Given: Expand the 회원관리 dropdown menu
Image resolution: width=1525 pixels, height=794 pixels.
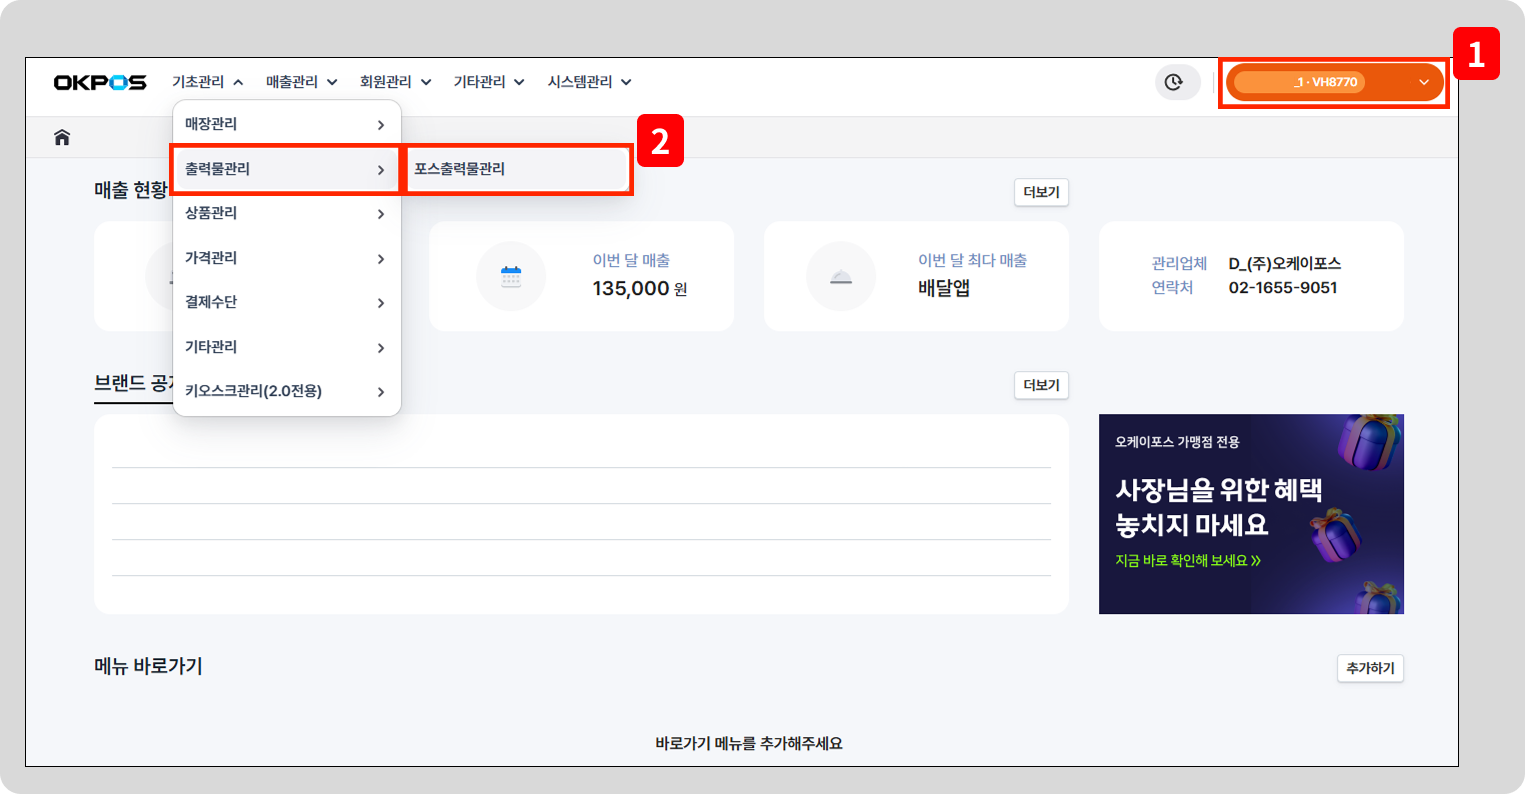Looking at the screenshot, I should pyautogui.click(x=395, y=82).
